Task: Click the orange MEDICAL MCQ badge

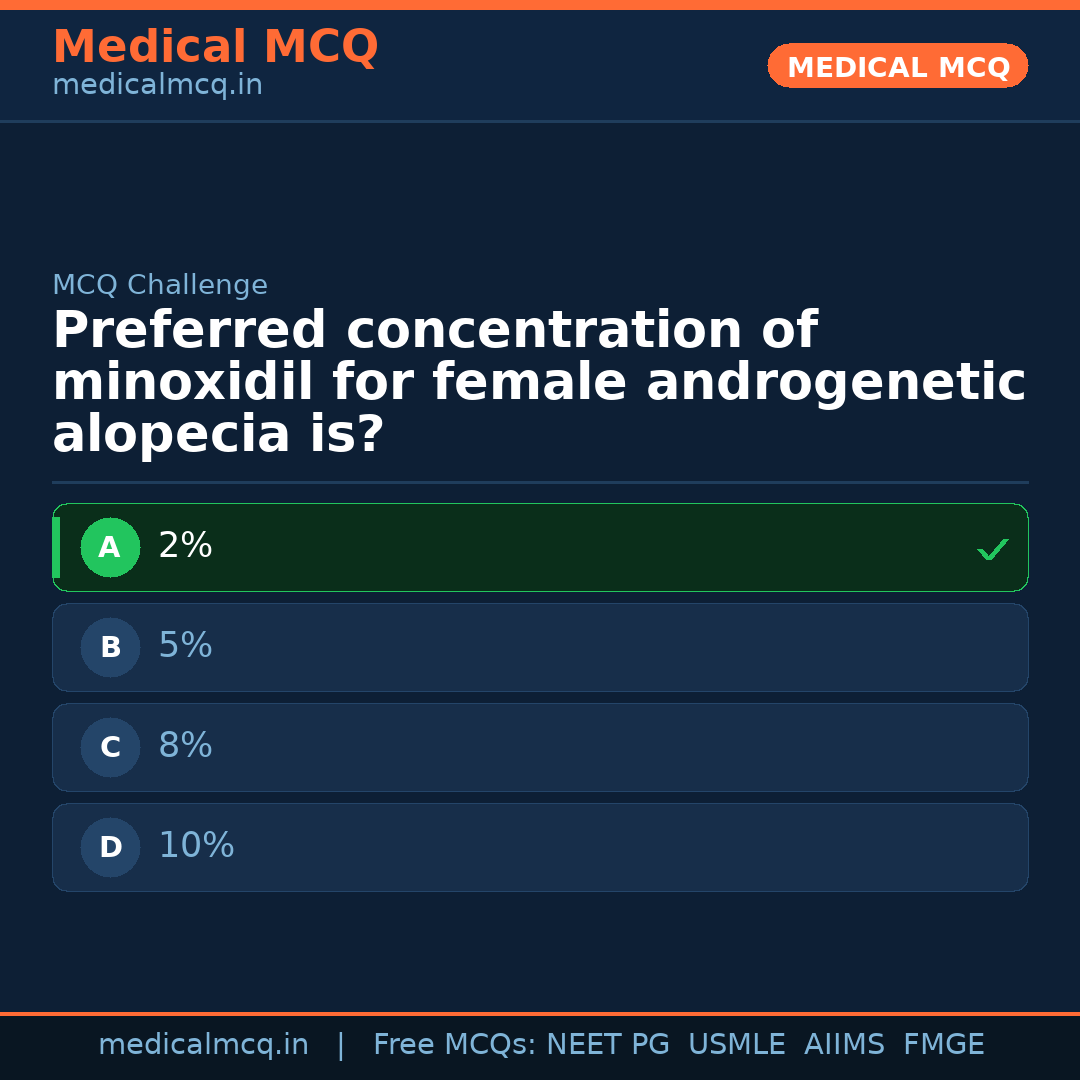Action: pos(898,67)
